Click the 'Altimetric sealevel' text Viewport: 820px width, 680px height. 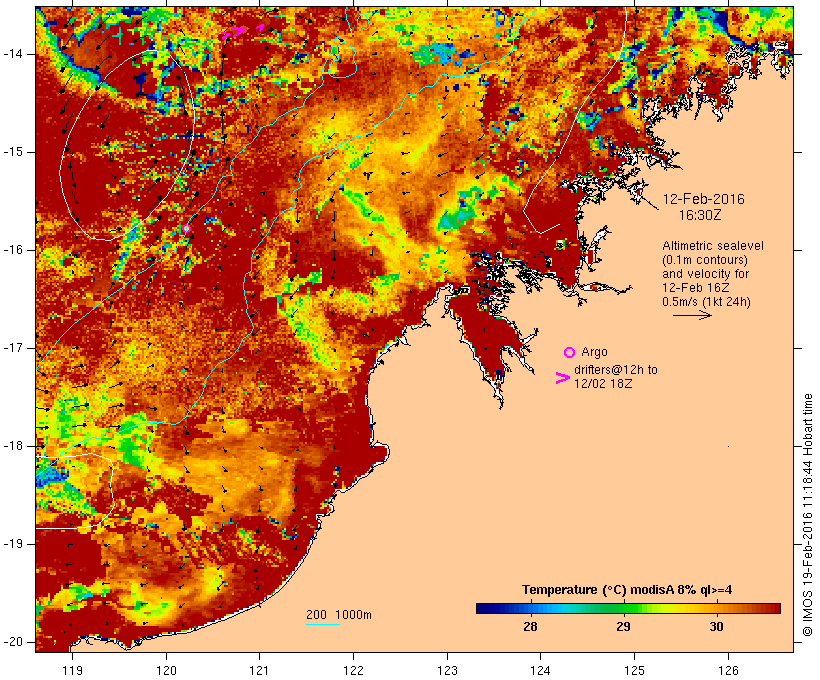pyautogui.click(x=713, y=246)
